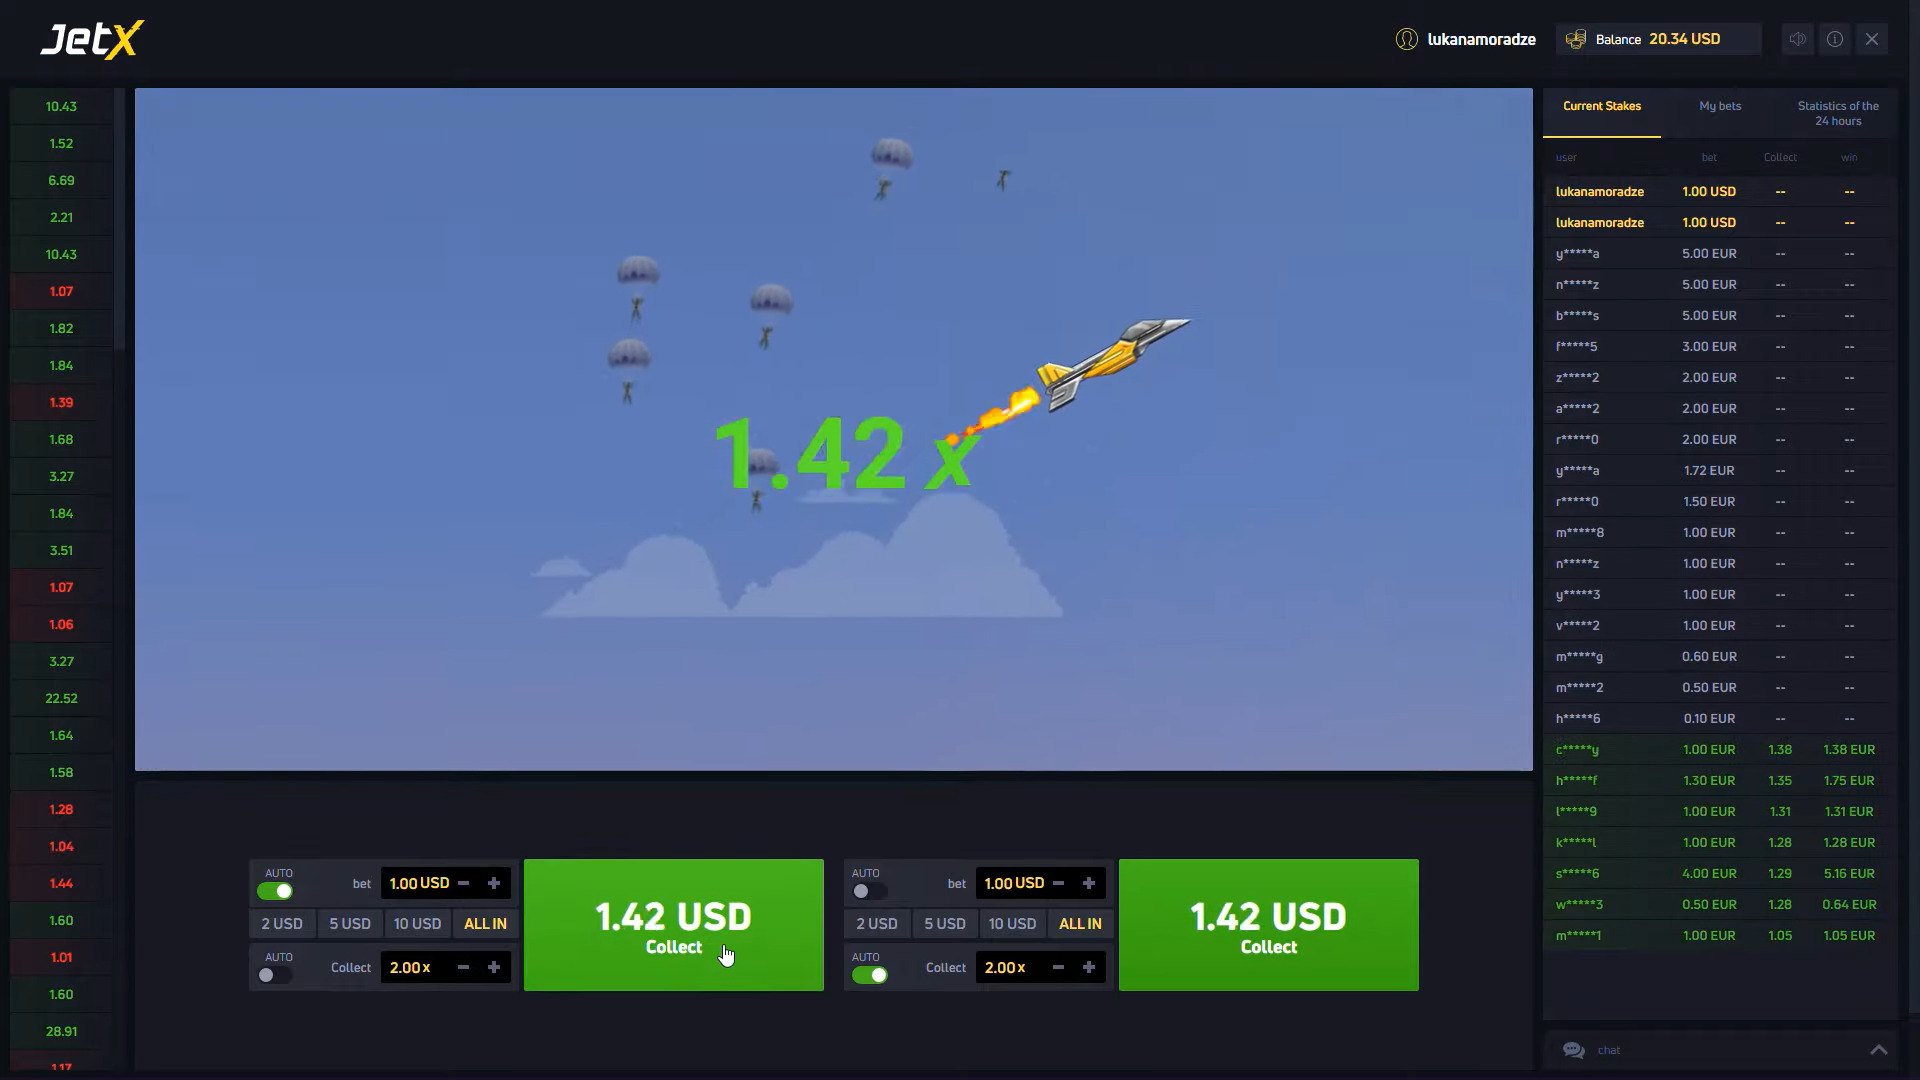Click the balance wallet icon
Screen dimensions: 1920x1080
1576,39
